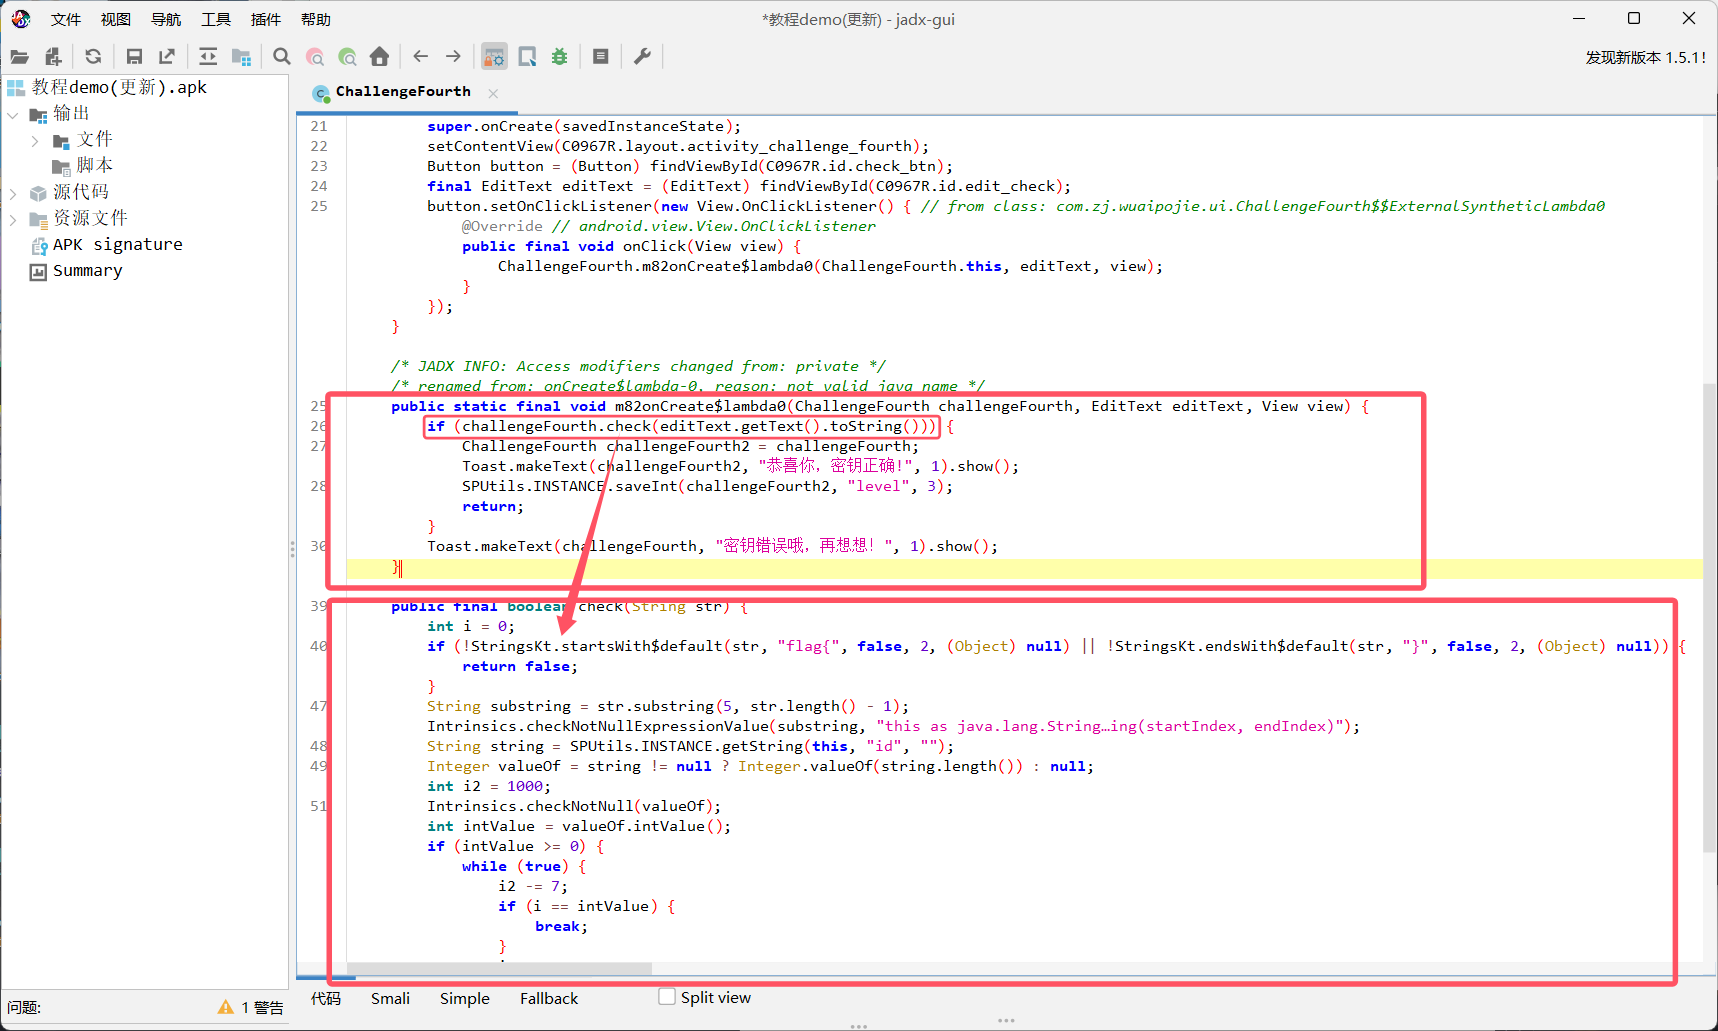Screen dimensions: 1718x1031
Task: Click the 1 警告 warning indicator
Action: pos(251,1007)
